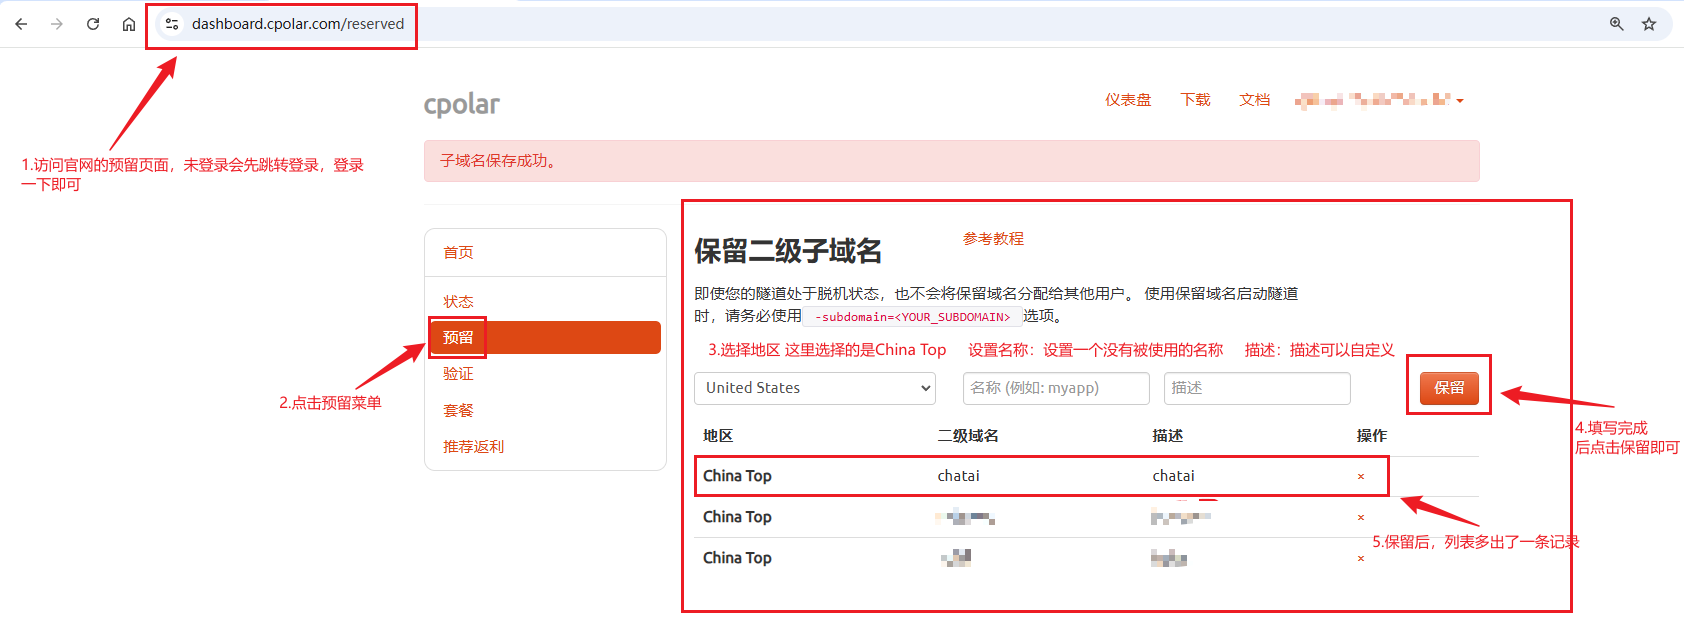This screenshot has width=1684, height=623.
Task: Open the United States region dropdown
Action: [x=814, y=388]
